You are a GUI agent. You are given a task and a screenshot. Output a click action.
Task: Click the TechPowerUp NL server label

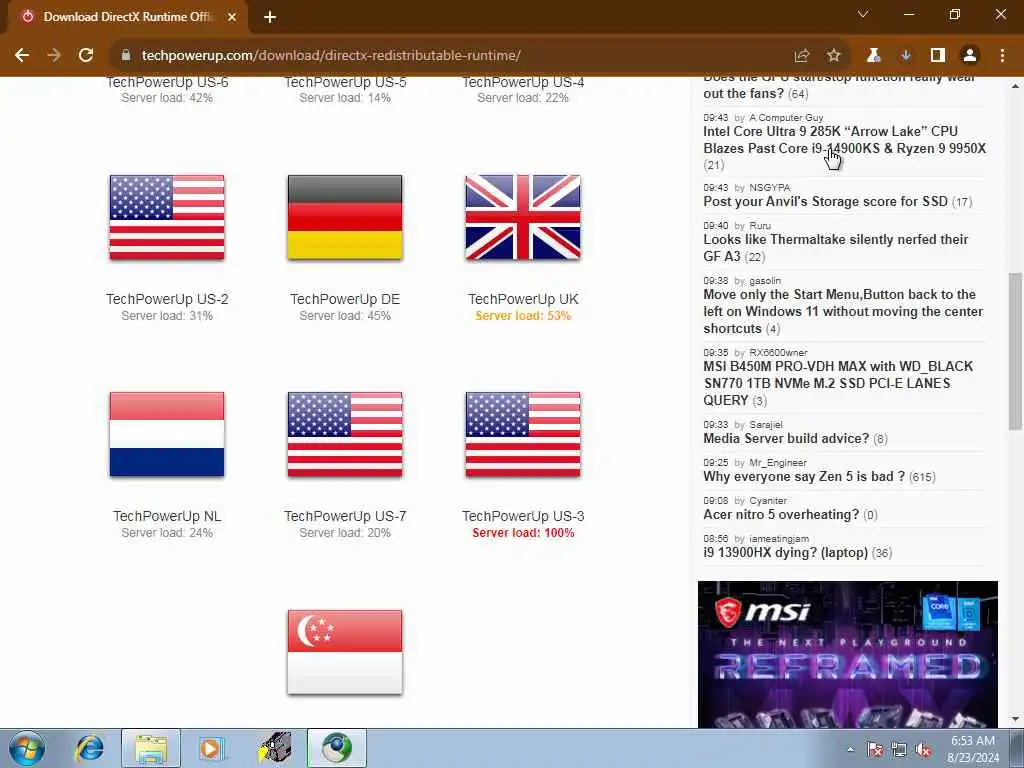click(x=167, y=516)
